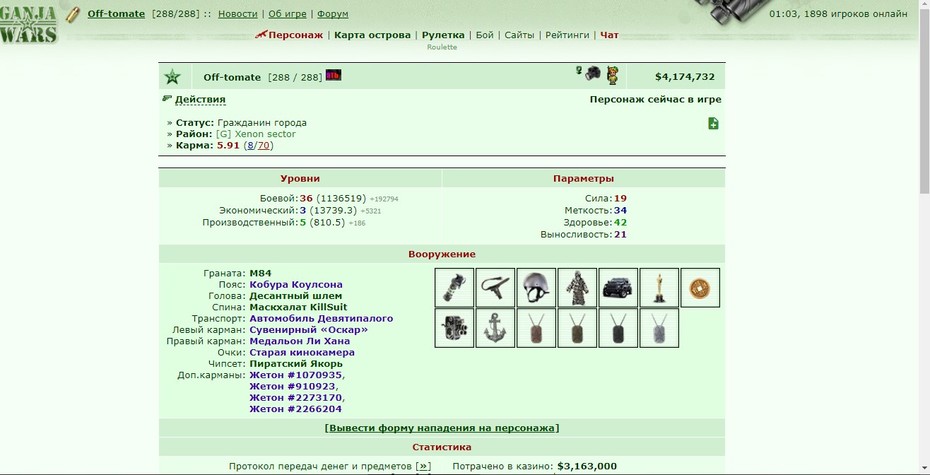Go to Рулетка in navigation
Image resolution: width=930 pixels, height=475 pixels.
[443, 35]
